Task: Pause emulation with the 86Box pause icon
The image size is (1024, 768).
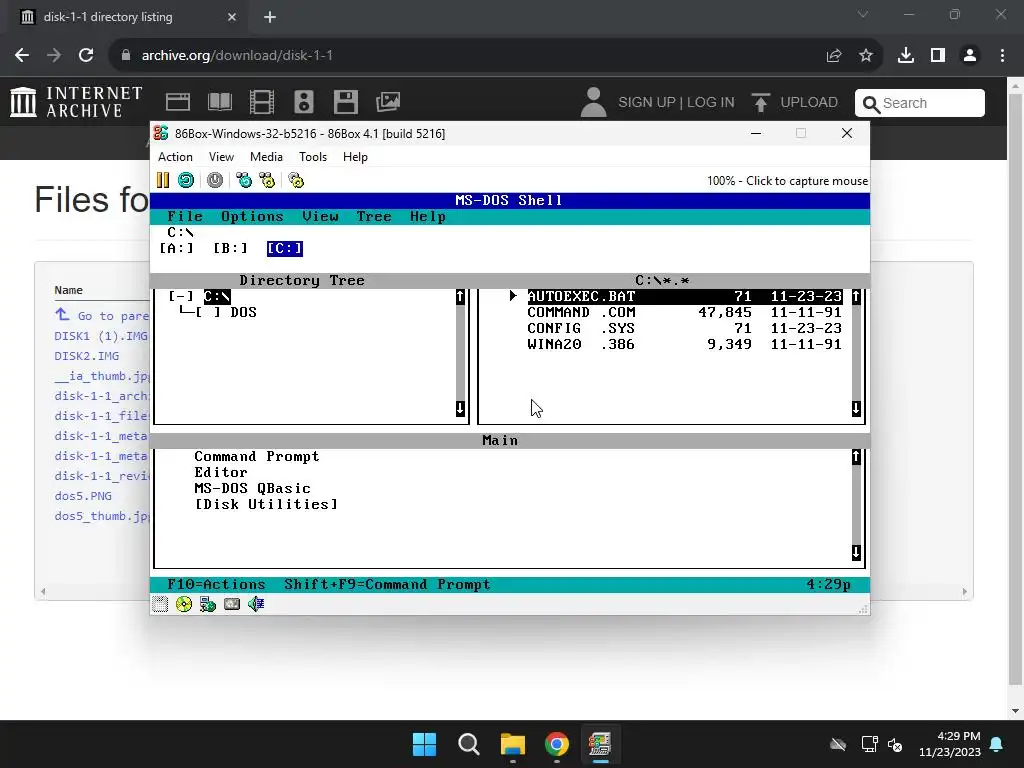Action: [163, 180]
